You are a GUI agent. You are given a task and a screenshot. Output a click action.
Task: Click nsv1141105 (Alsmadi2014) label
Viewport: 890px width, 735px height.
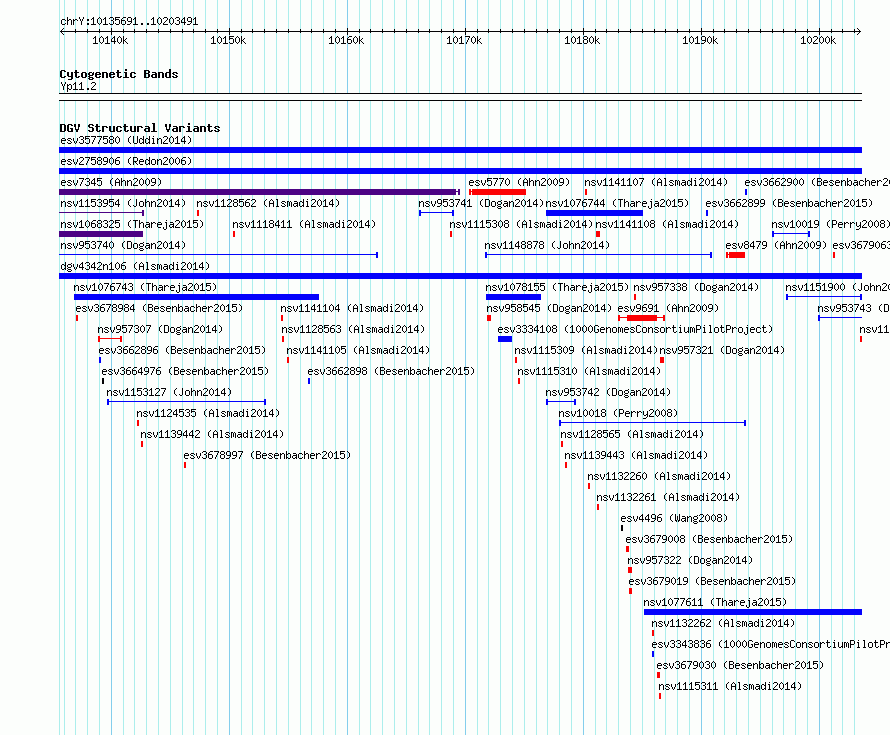coord(358,350)
